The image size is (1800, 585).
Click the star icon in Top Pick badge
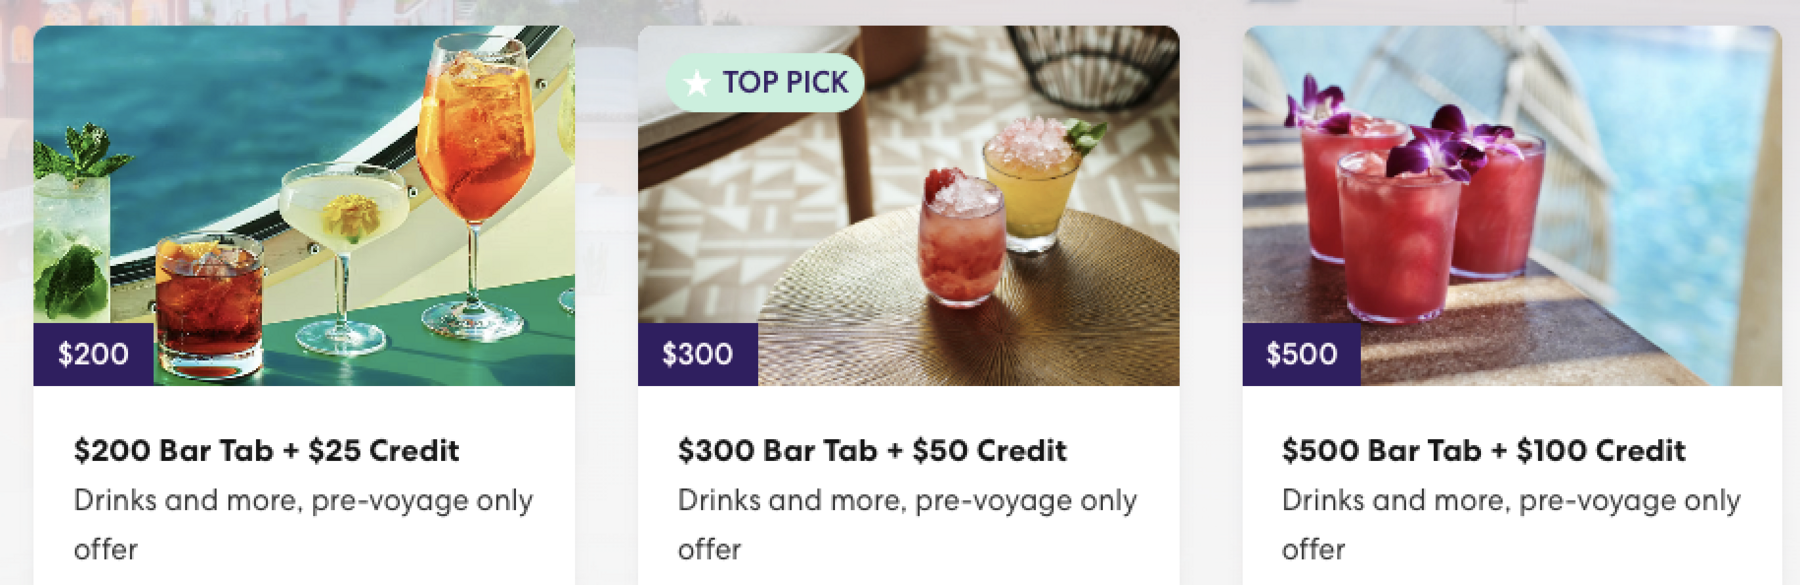click(697, 82)
